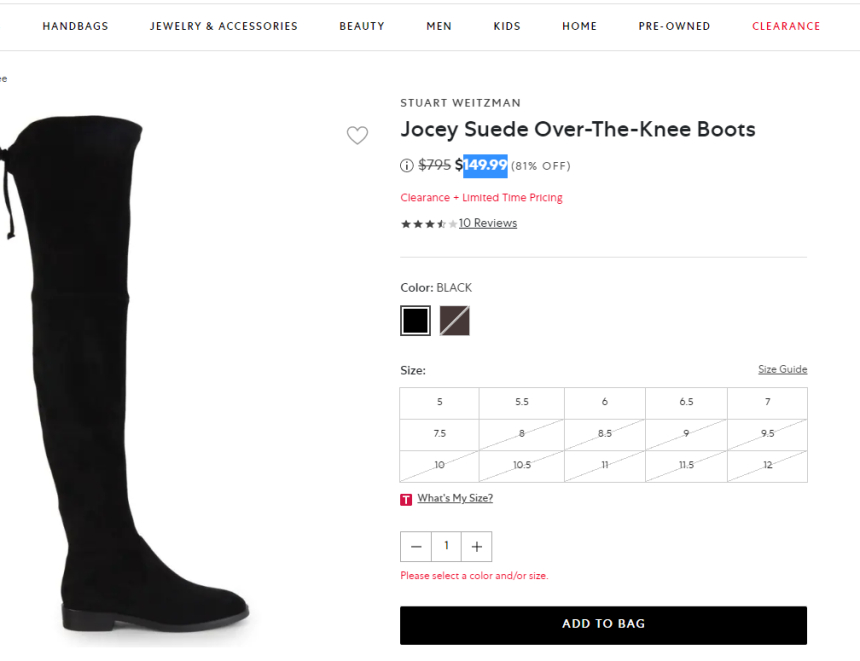Open the 10 Reviews link

tap(488, 223)
